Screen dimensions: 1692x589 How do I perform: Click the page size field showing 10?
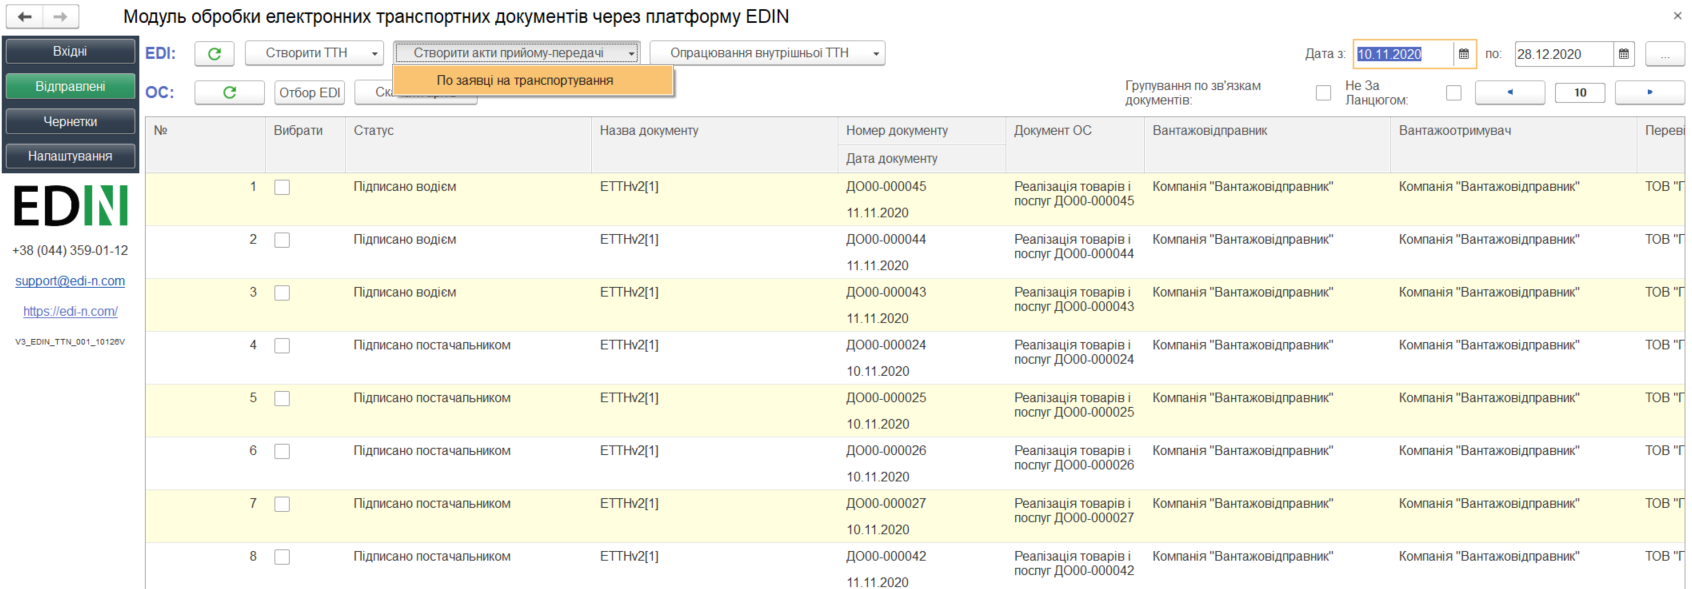click(x=1580, y=92)
